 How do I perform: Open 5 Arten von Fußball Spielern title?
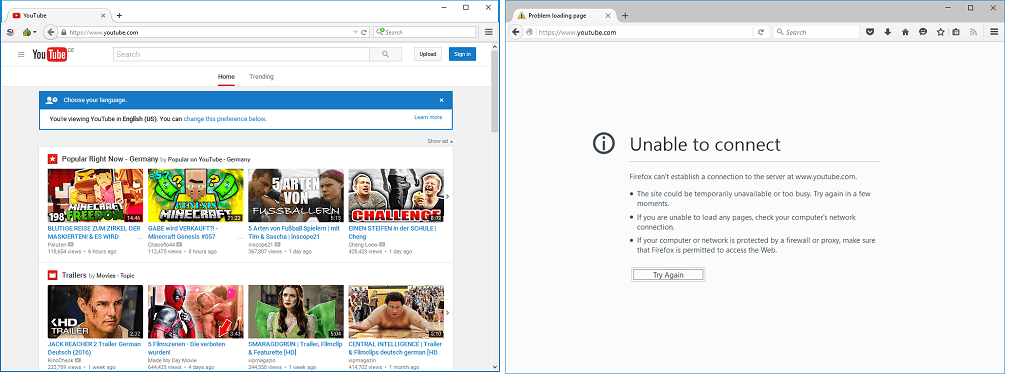click(x=294, y=233)
